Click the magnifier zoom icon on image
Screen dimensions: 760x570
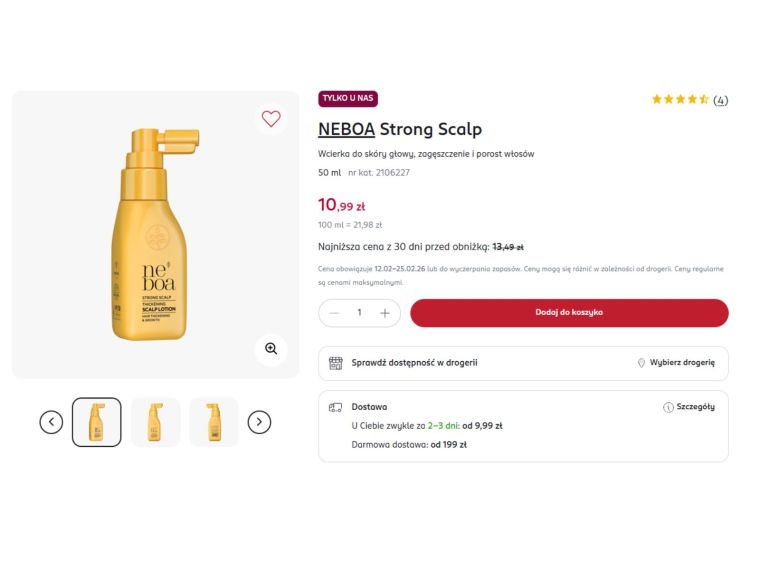pos(270,349)
